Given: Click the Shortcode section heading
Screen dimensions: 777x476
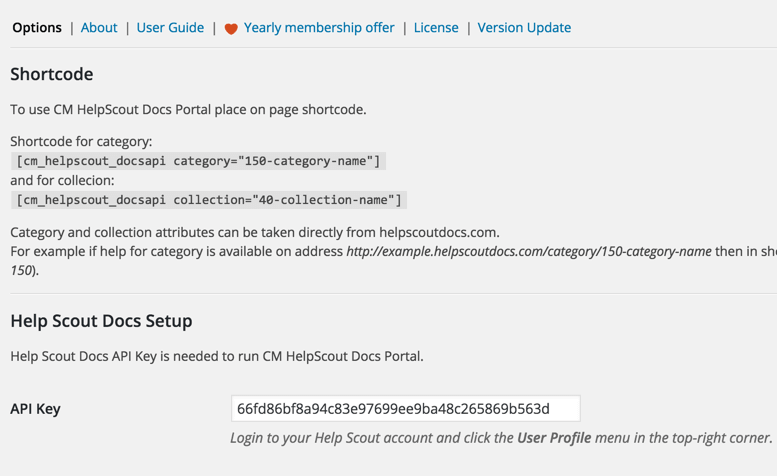Looking at the screenshot, I should click(52, 75).
